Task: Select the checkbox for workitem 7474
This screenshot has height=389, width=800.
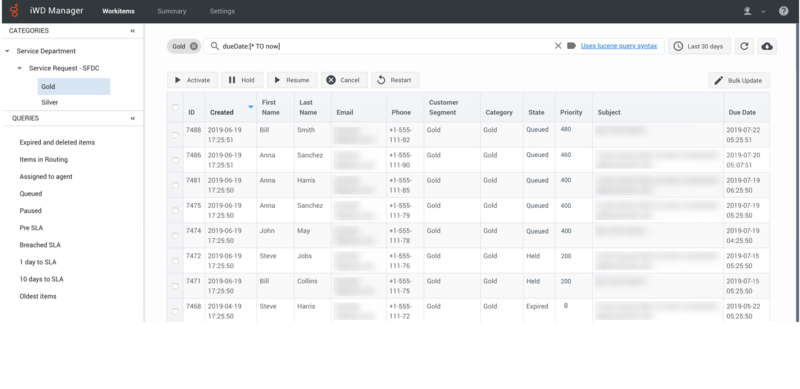Action: coord(176,236)
